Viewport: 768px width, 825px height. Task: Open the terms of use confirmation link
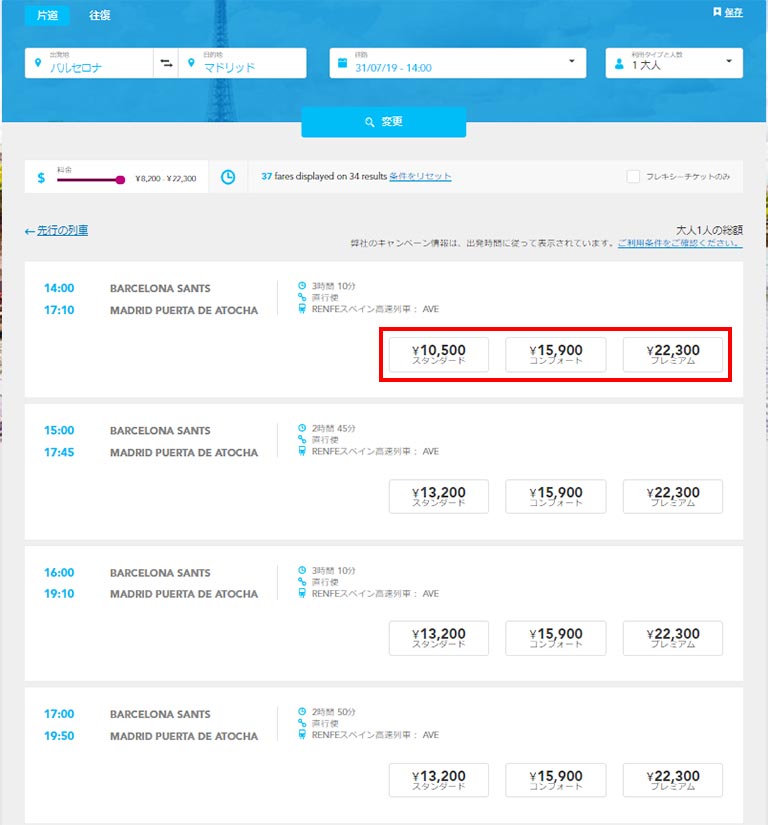(680, 243)
